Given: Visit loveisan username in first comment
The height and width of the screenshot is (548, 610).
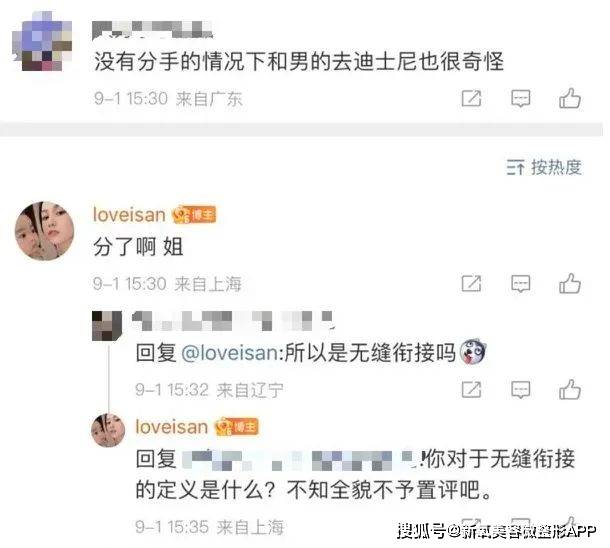Looking at the screenshot, I should pos(129,215).
